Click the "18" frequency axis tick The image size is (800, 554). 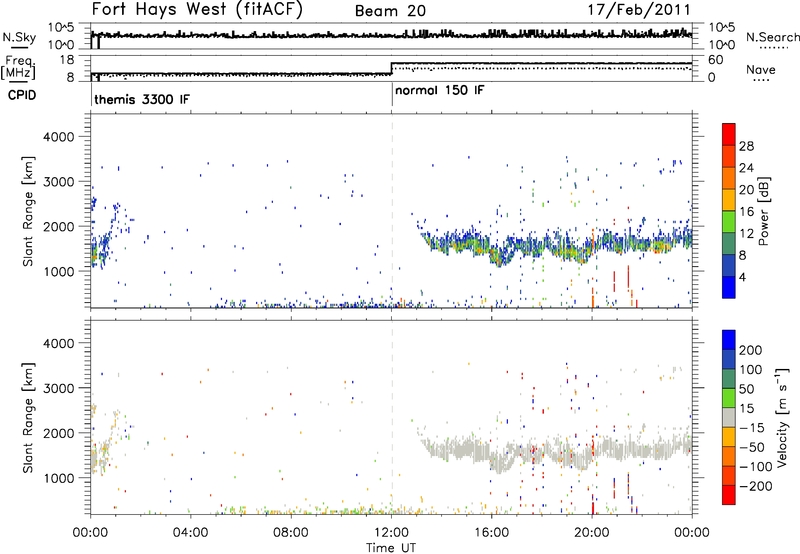pos(67,60)
